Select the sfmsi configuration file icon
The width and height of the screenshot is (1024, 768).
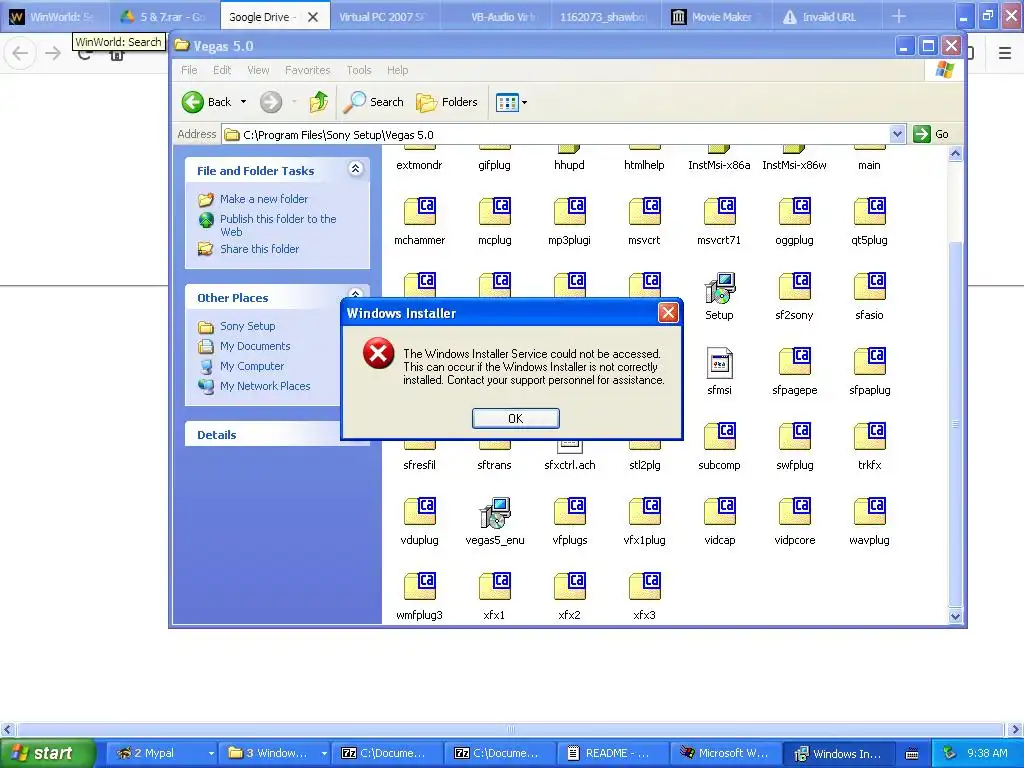(720, 362)
